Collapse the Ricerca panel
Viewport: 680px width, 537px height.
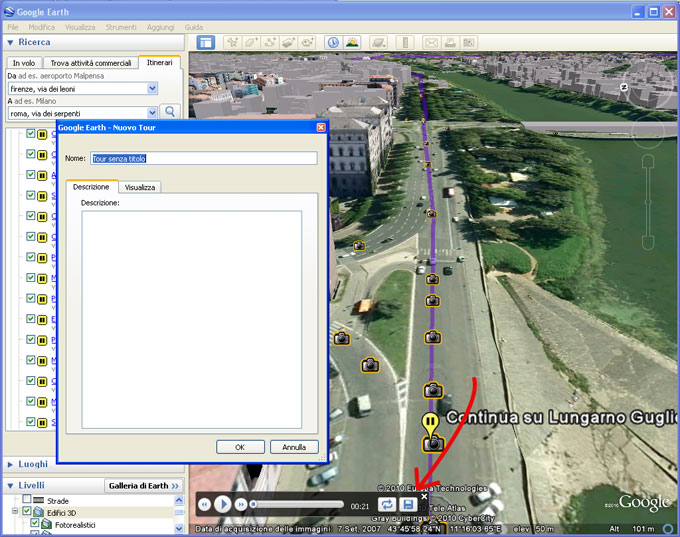(x=10, y=43)
